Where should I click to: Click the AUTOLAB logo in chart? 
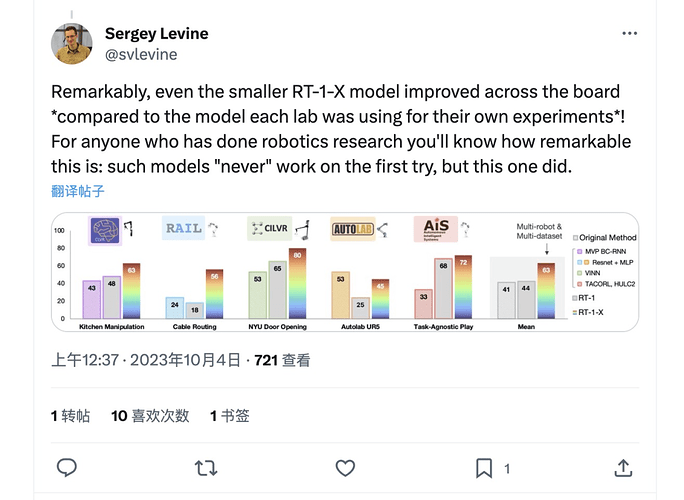[x=353, y=231]
